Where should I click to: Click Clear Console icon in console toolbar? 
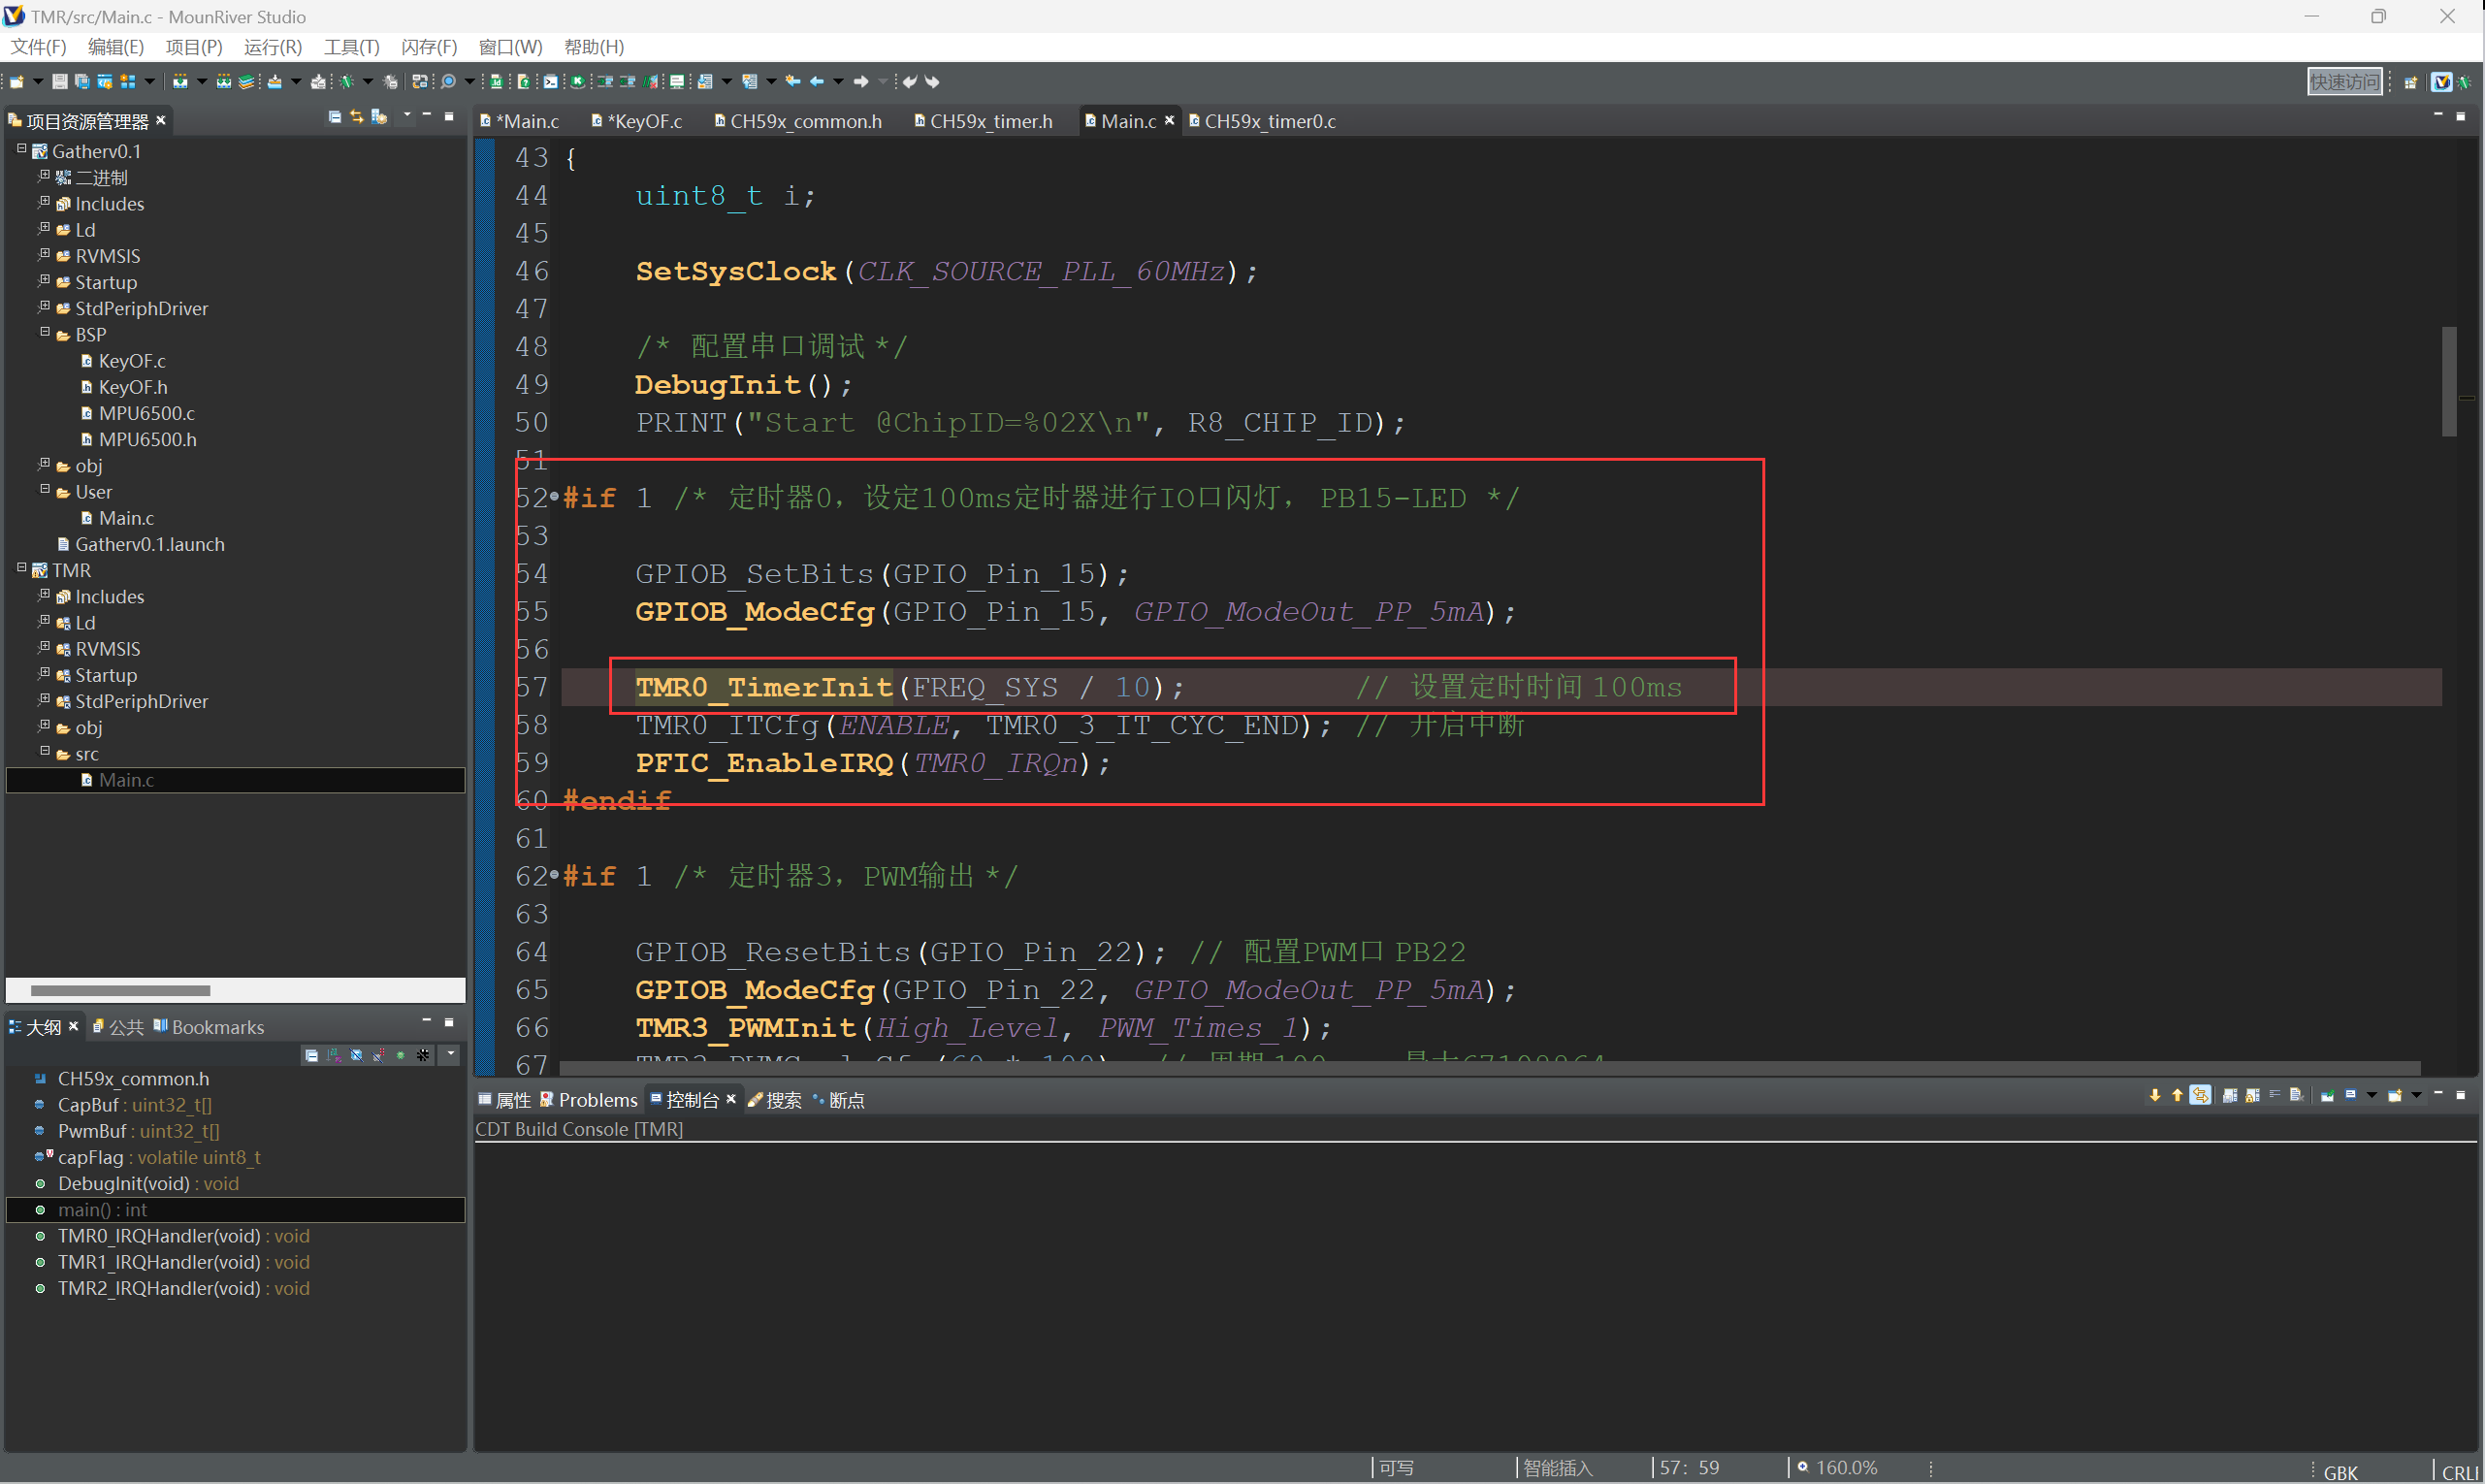2296,1096
